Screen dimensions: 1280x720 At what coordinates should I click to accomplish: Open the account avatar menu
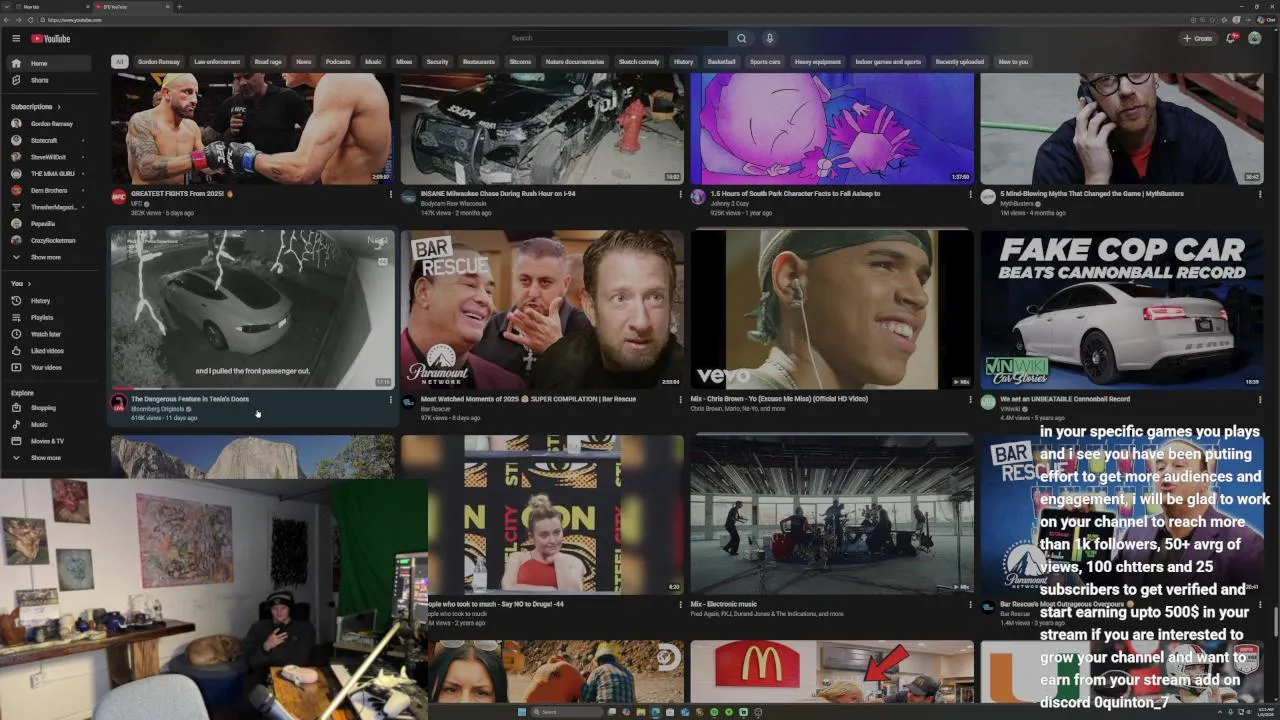1255,38
